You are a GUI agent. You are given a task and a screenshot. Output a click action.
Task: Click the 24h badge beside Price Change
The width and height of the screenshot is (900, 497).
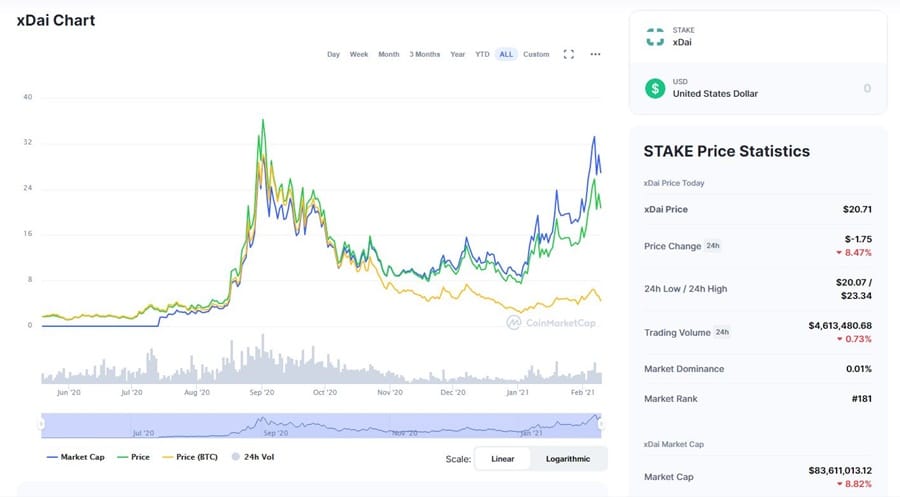(x=713, y=246)
